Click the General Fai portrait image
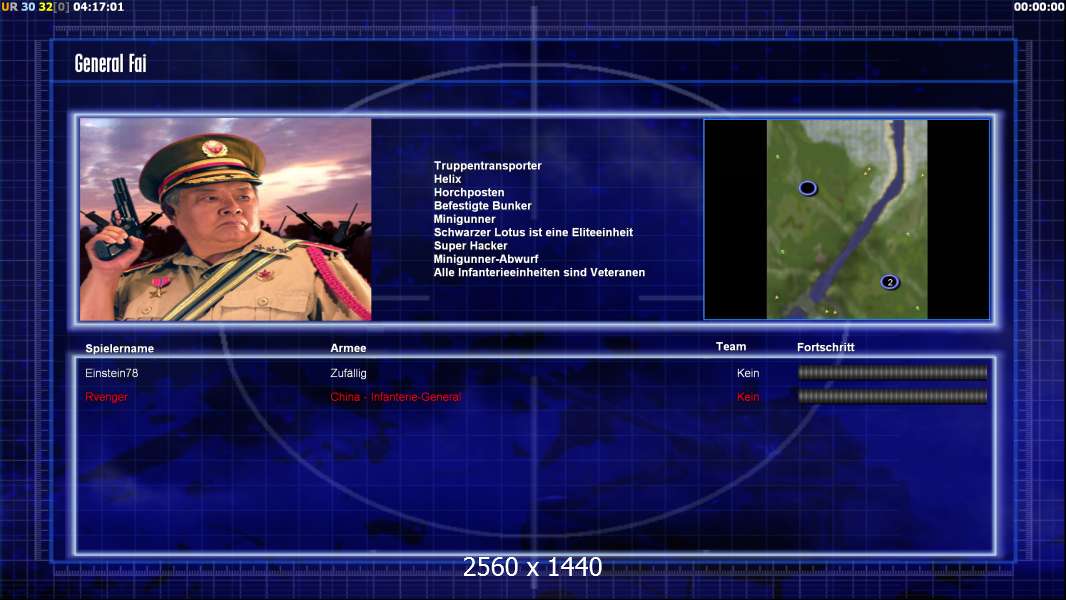Image resolution: width=1066 pixels, height=600 pixels. [x=226, y=219]
